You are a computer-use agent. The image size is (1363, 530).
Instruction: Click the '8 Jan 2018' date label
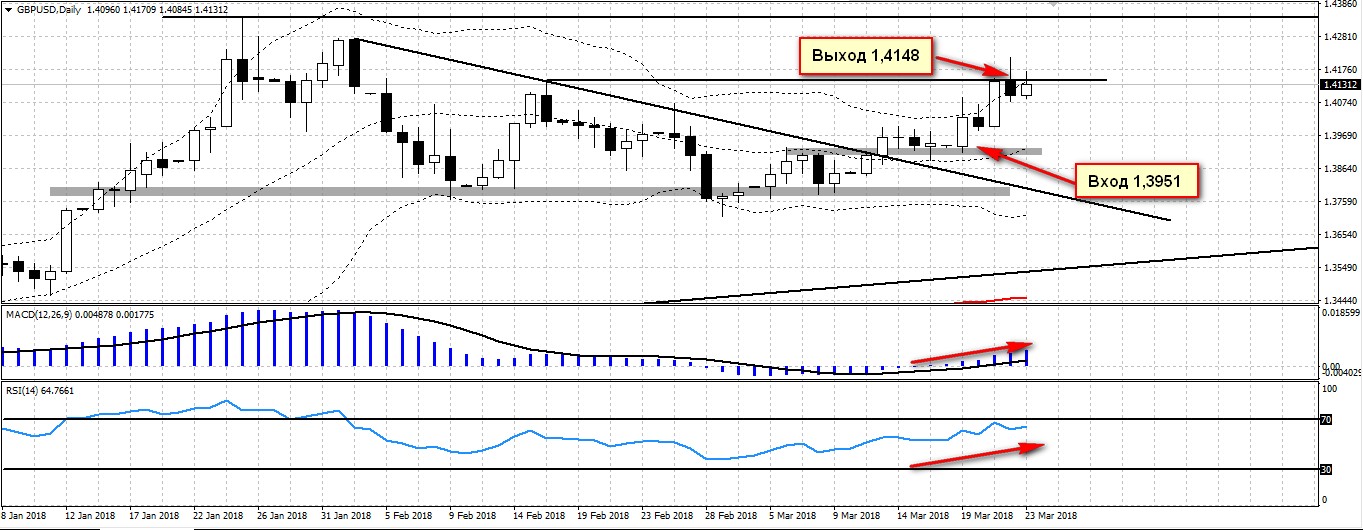coord(24,515)
